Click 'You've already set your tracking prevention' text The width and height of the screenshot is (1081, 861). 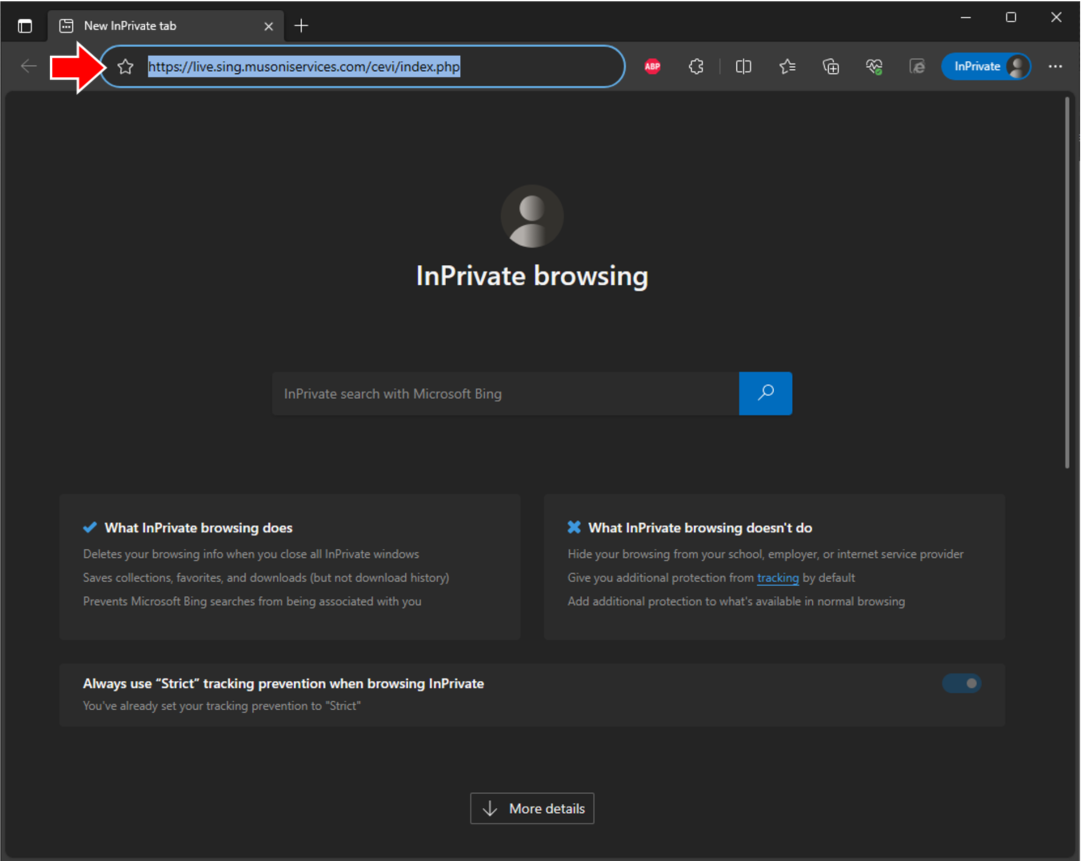pos(222,706)
